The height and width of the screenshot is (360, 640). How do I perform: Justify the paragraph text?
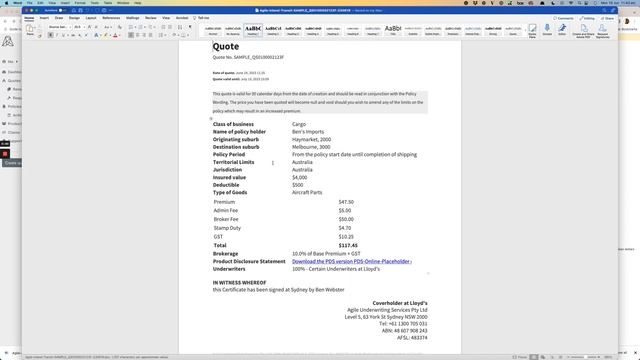click(151, 35)
